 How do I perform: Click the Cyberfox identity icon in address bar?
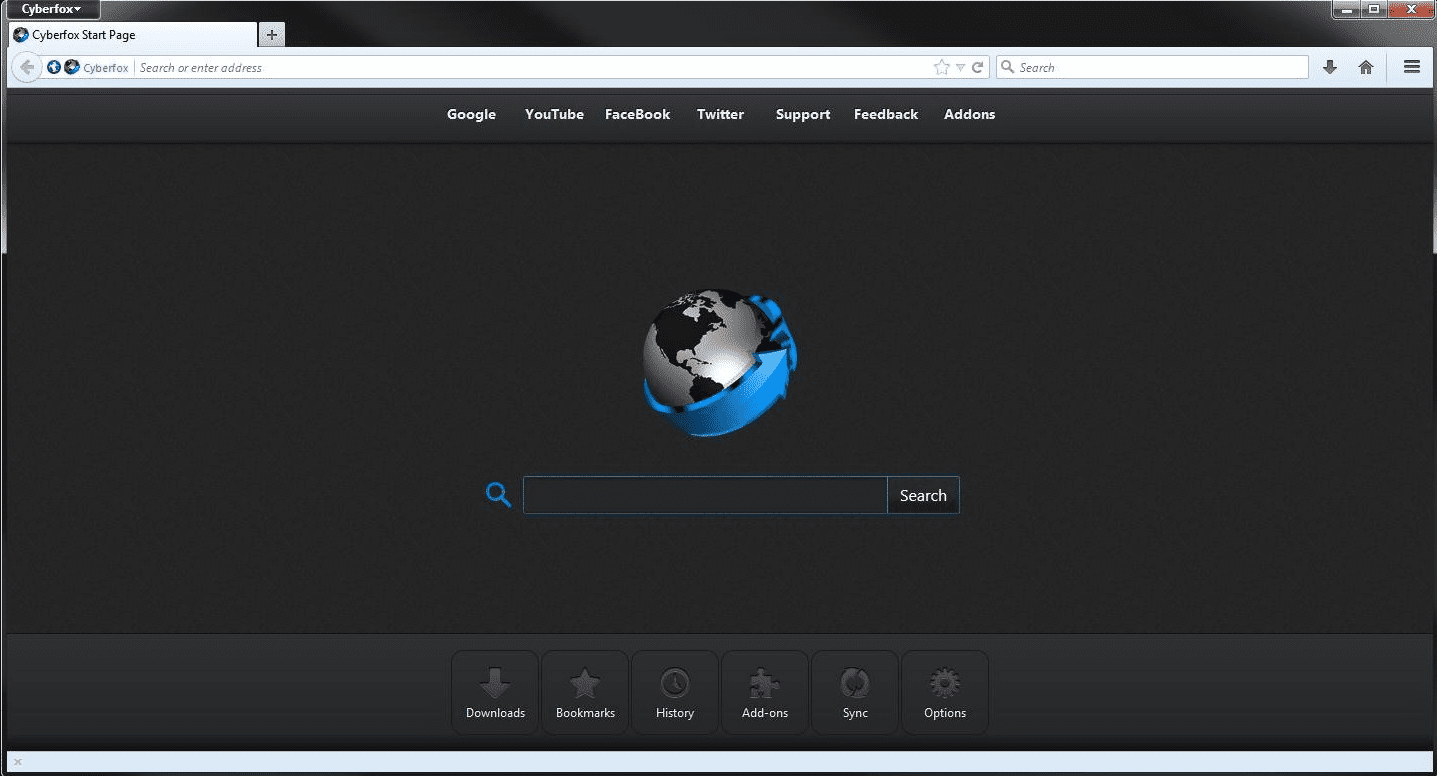71,67
